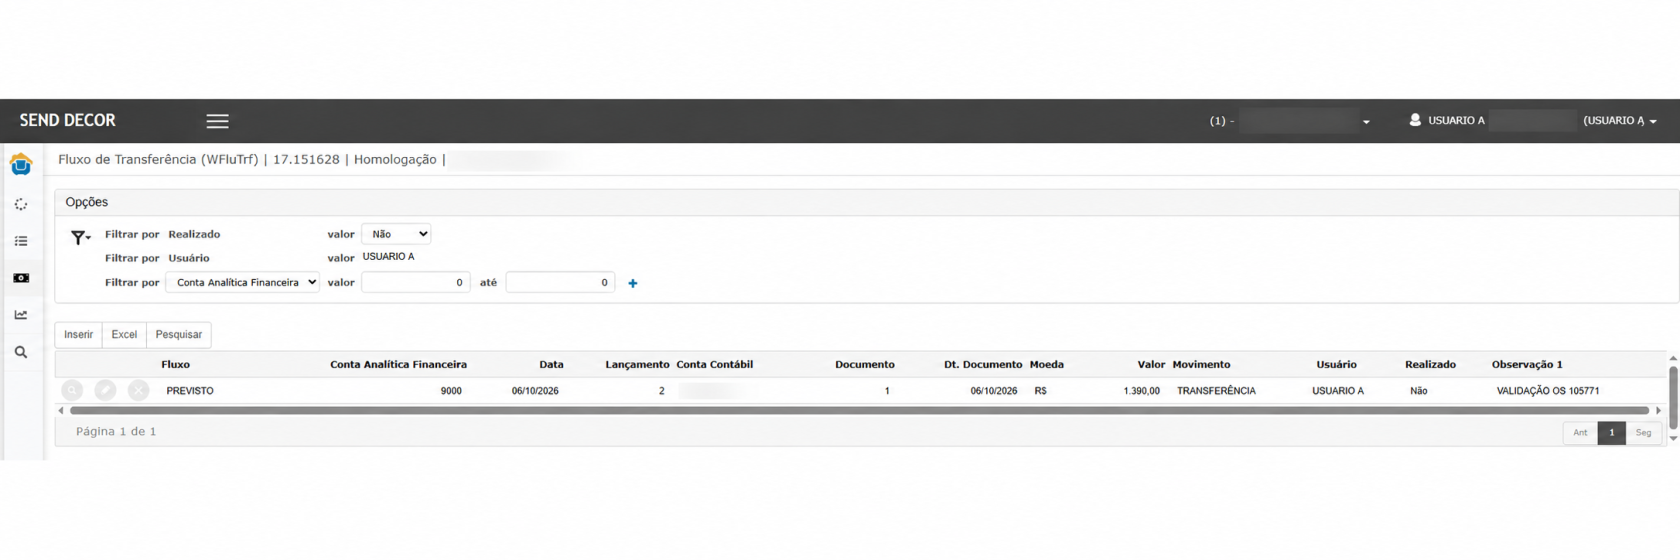
Task: Sort by the Observação 1 column header
Action: point(1527,365)
